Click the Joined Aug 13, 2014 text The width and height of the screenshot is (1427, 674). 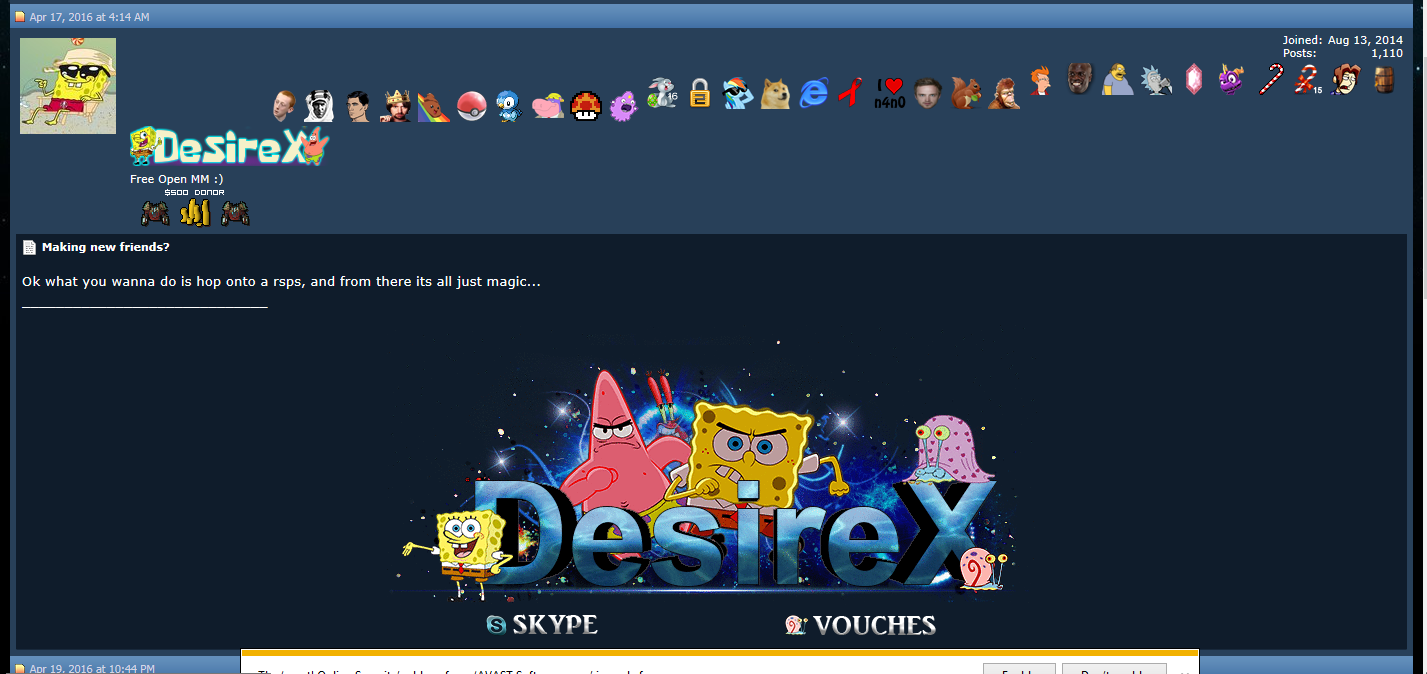pos(1343,40)
